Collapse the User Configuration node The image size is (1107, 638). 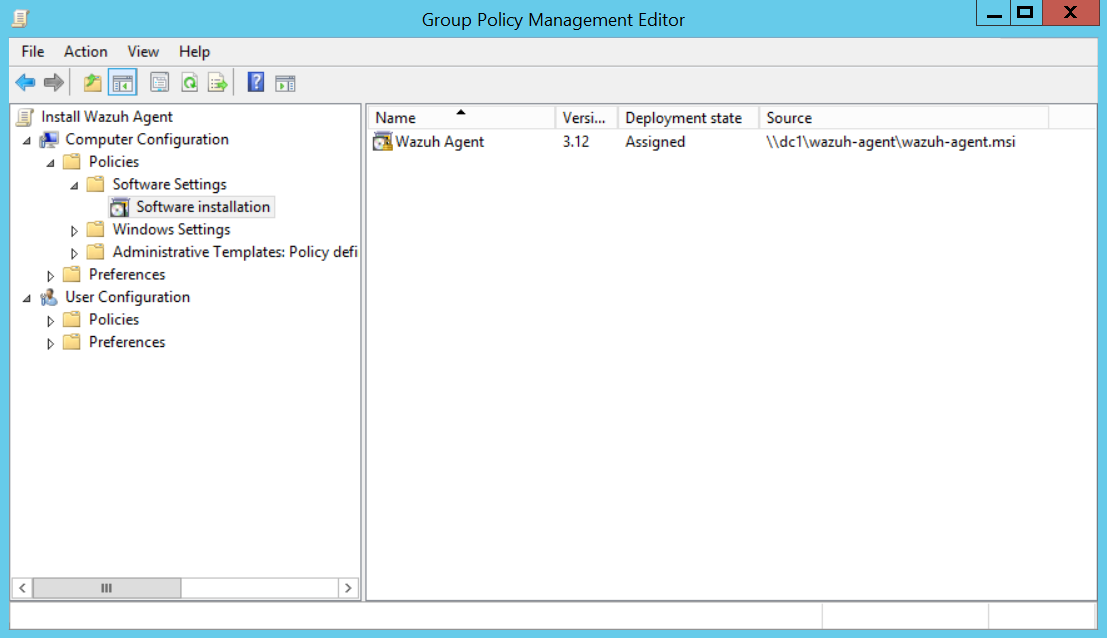tap(27, 298)
